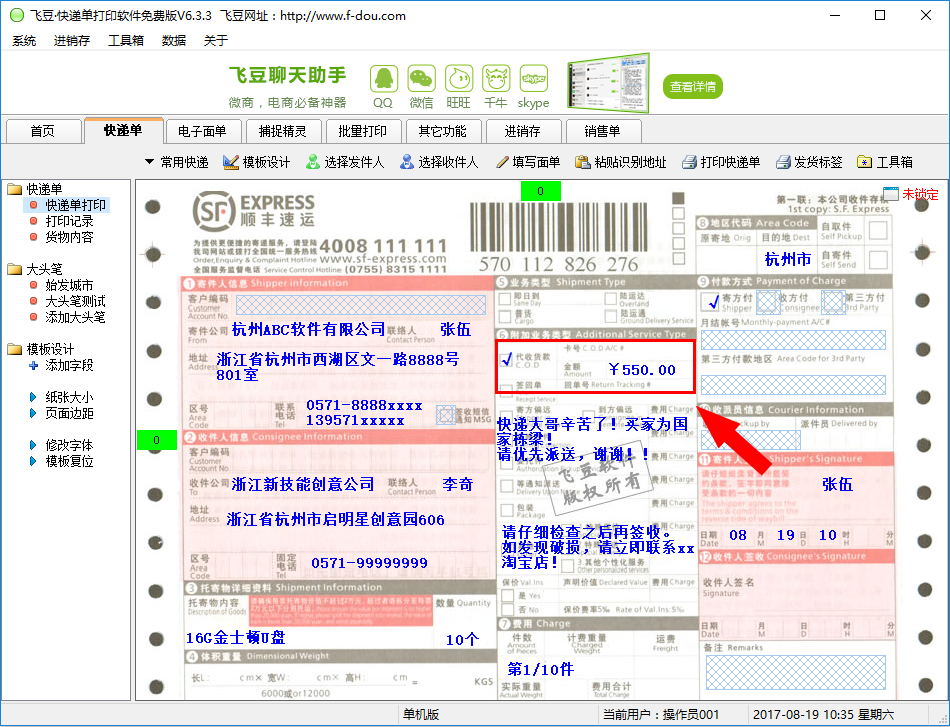Click the WeChat (微信) icon
Image resolution: width=950 pixels, height=727 pixels.
[422, 79]
